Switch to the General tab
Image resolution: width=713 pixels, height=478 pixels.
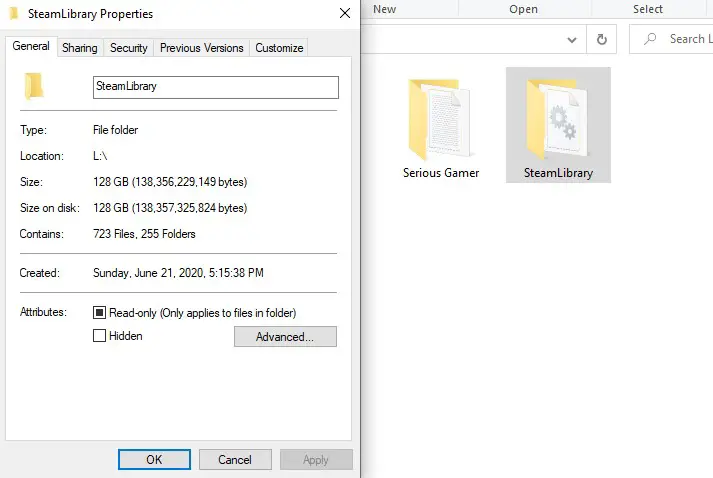tap(31, 46)
